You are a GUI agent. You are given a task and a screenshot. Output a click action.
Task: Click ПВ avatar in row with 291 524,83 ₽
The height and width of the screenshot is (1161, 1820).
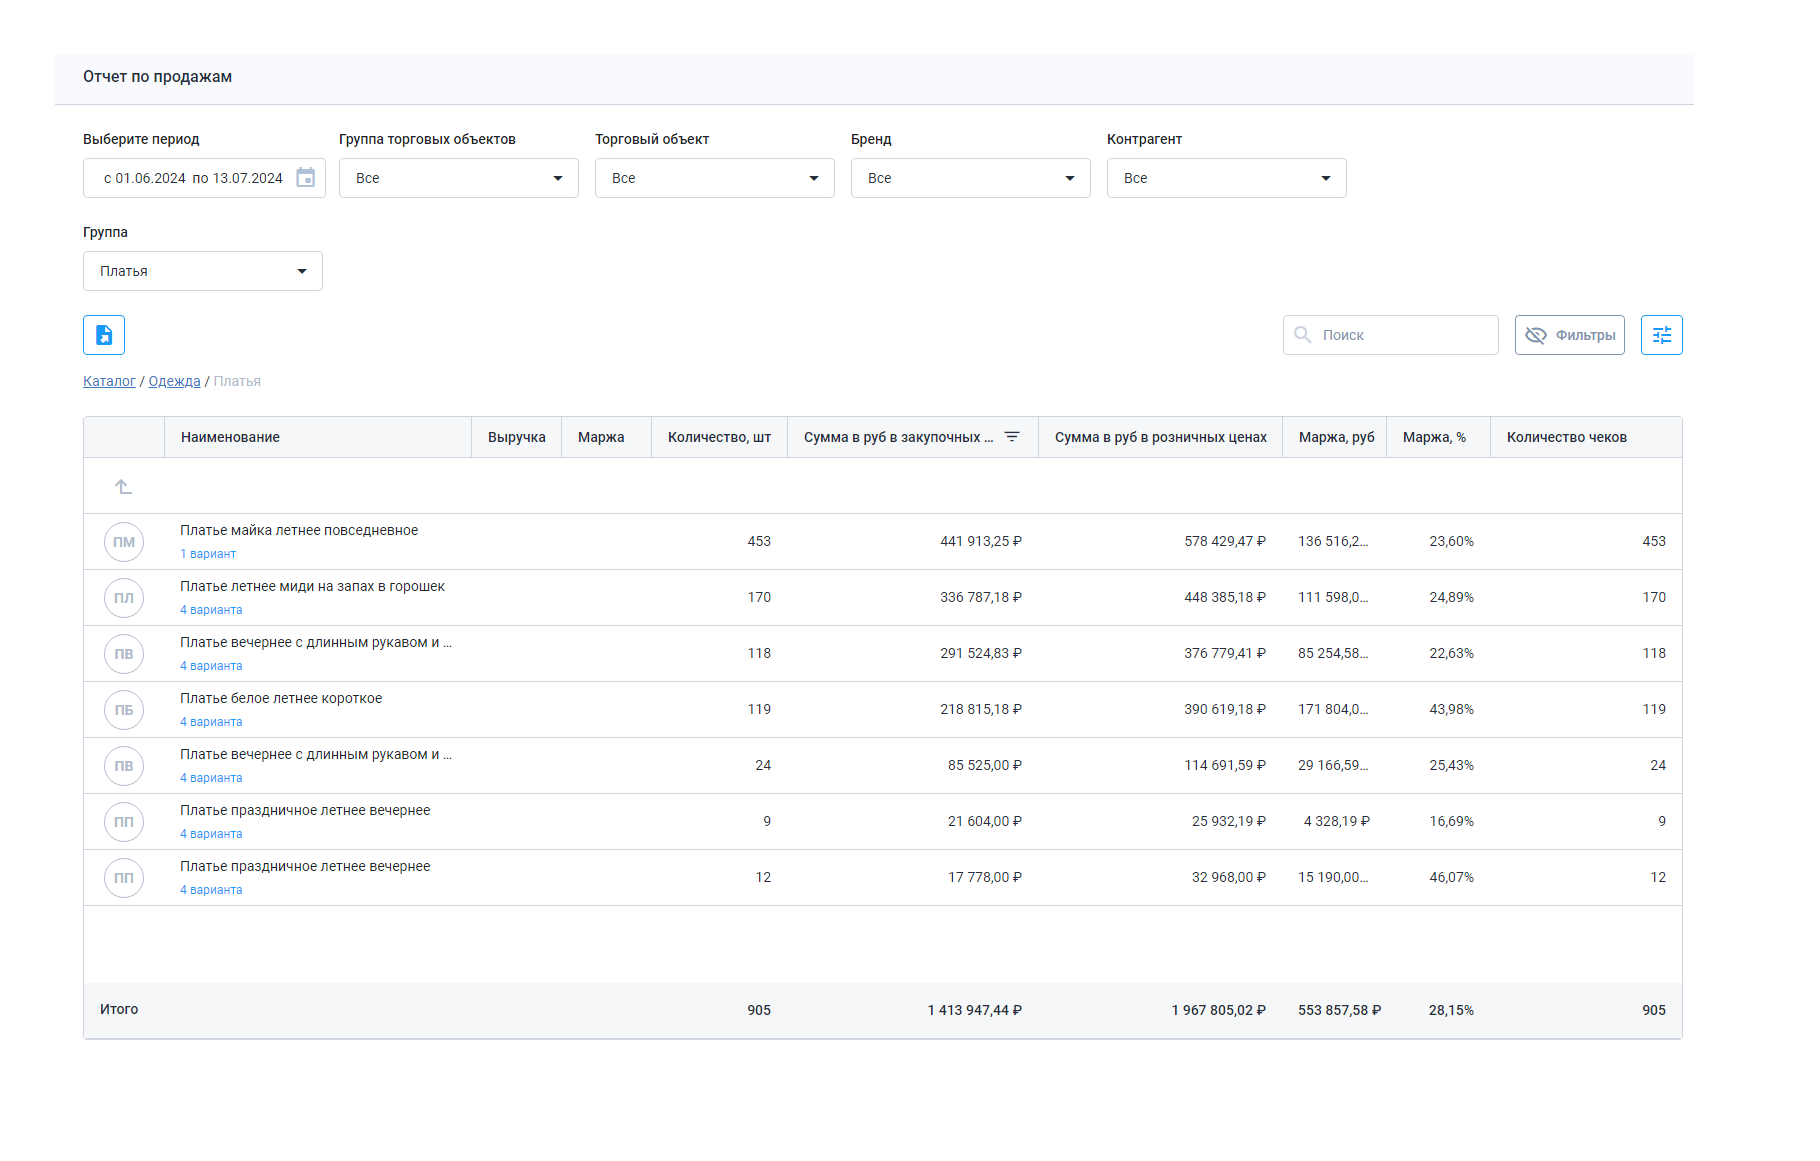pyautogui.click(x=124, y=654)
